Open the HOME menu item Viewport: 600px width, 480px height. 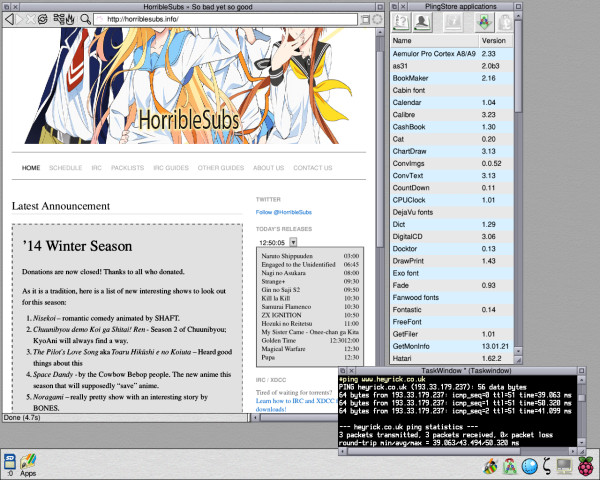[x=31, y=168]
